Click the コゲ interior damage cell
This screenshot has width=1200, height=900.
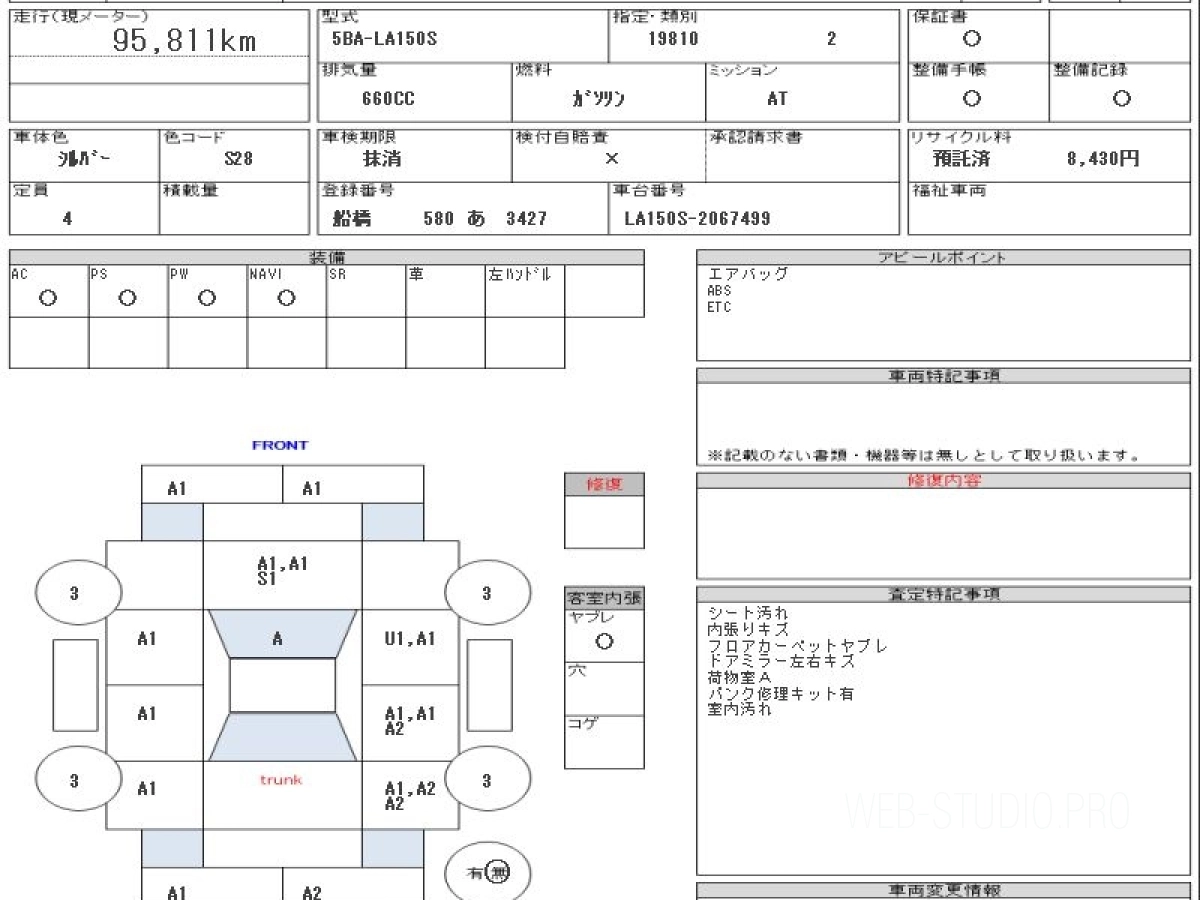[x=604, y=742]
